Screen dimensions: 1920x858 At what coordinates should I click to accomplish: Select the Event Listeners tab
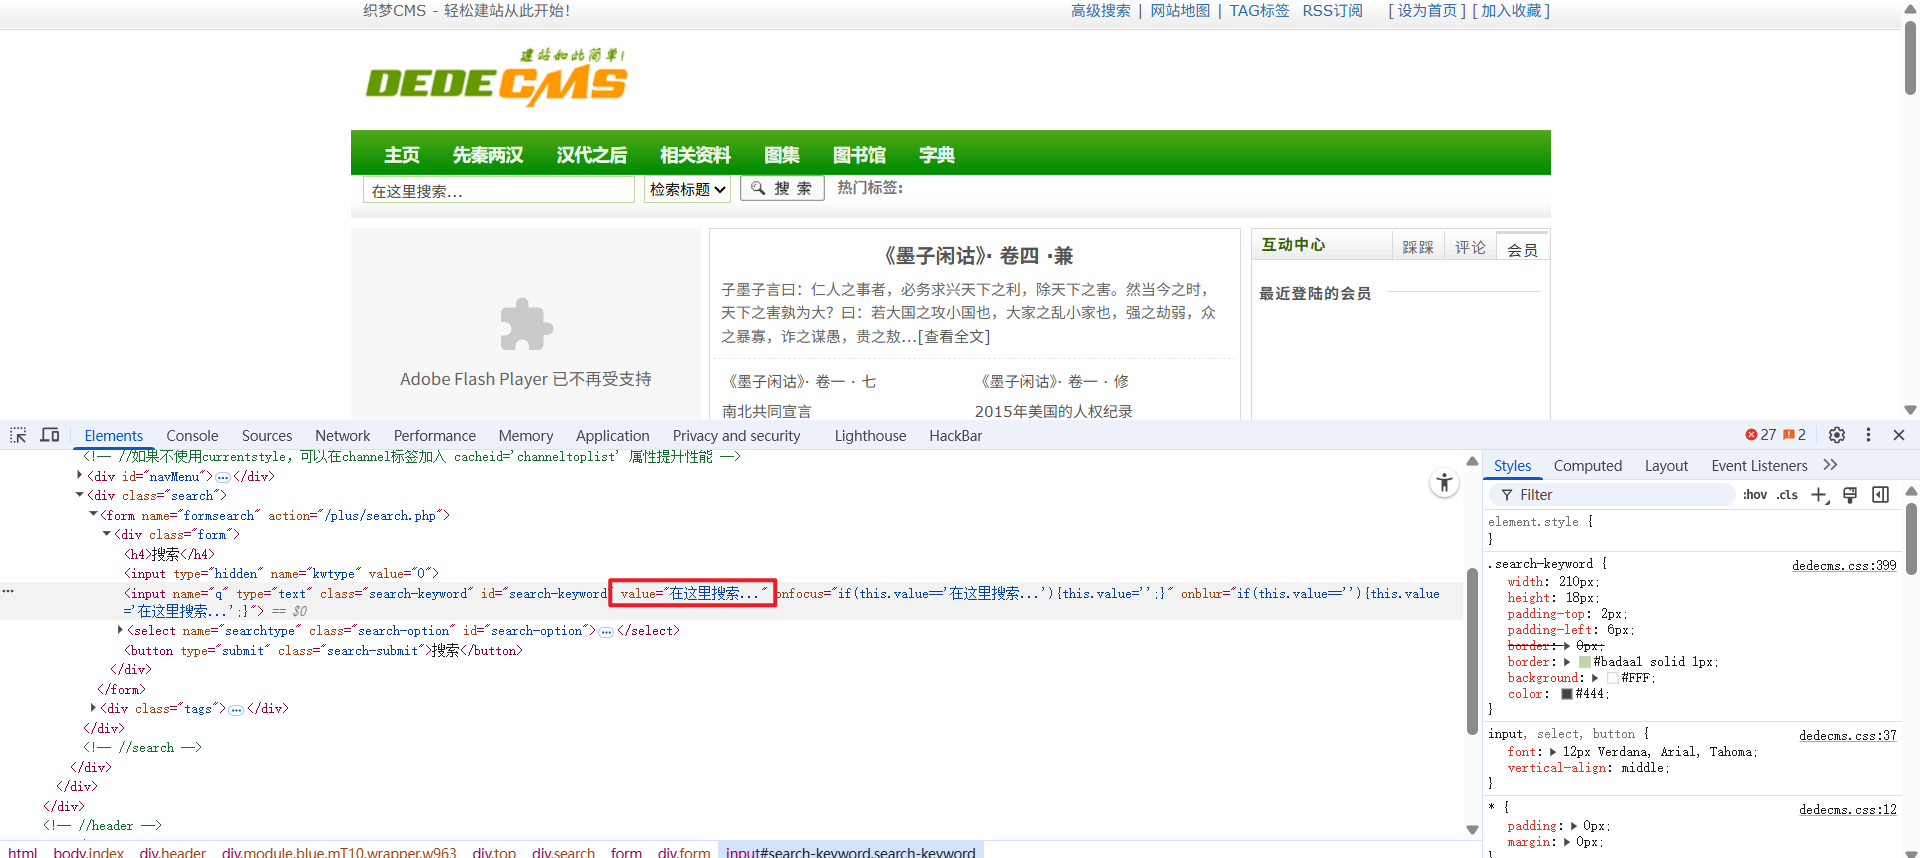pyautogui.click(x=1759, y=466)
